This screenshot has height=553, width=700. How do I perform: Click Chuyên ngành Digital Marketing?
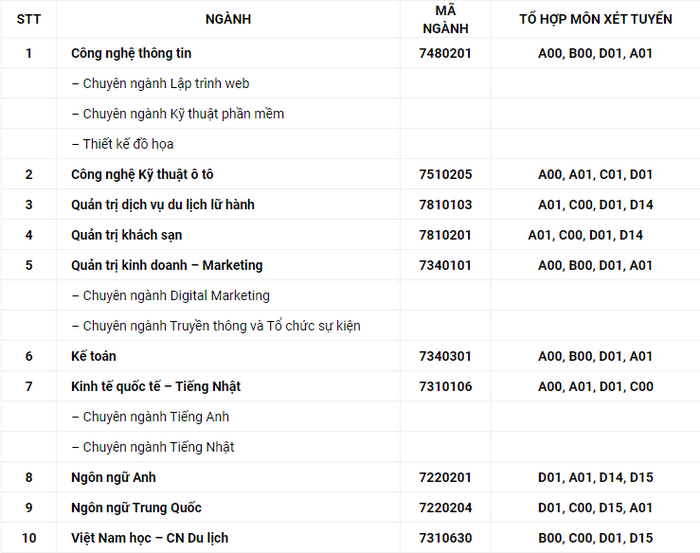coord(171,295)
